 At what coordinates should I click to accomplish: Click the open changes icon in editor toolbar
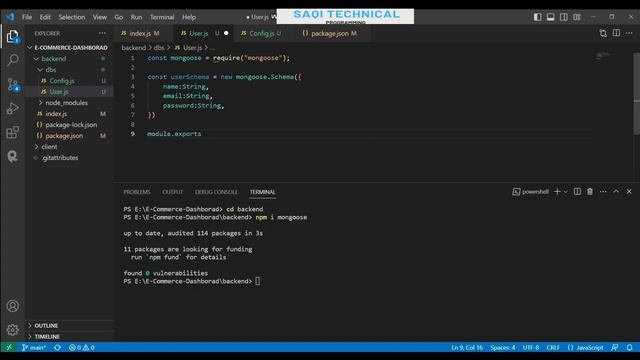coord(603,33)
